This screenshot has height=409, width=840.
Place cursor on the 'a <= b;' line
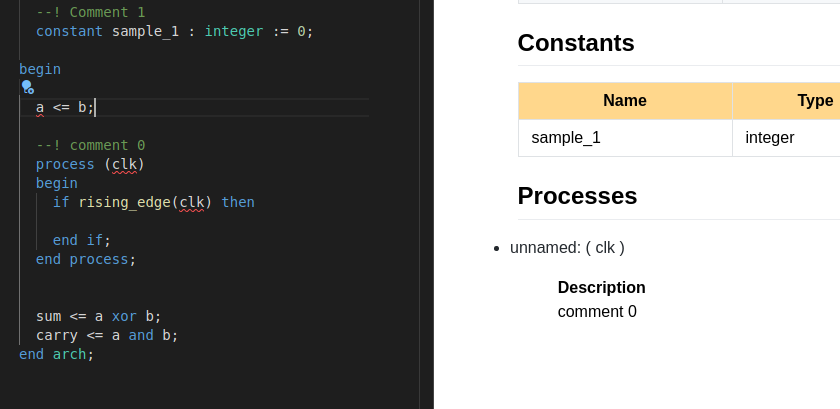[65, 107]
